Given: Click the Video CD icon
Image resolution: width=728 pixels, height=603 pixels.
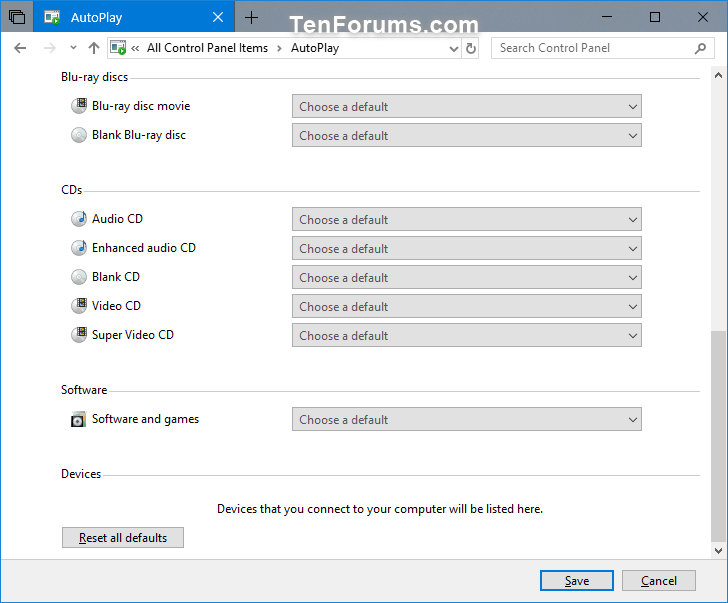Looking at the screenshot, I should click(79, 306).
